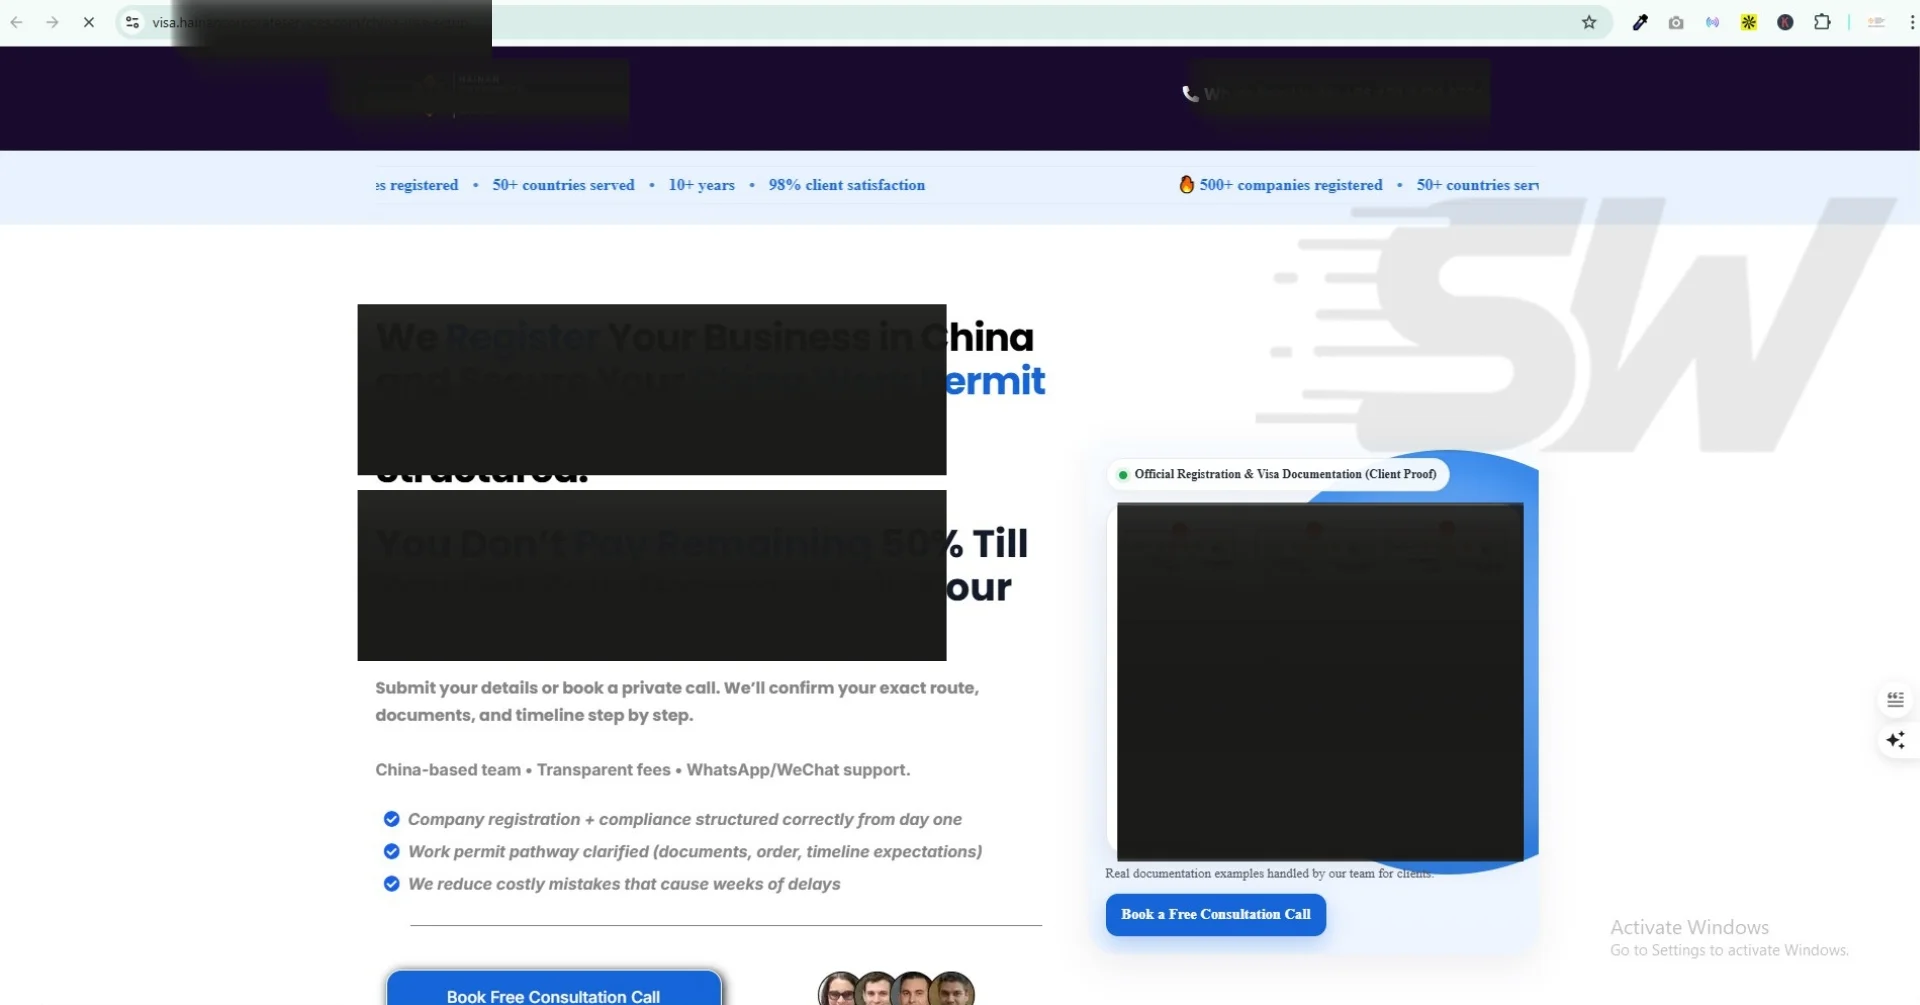Image resolution: width=1920 pixels, height=1005 pixels.
Task: Open the sparkle AI assistant side button
Action: point(1895,740)
